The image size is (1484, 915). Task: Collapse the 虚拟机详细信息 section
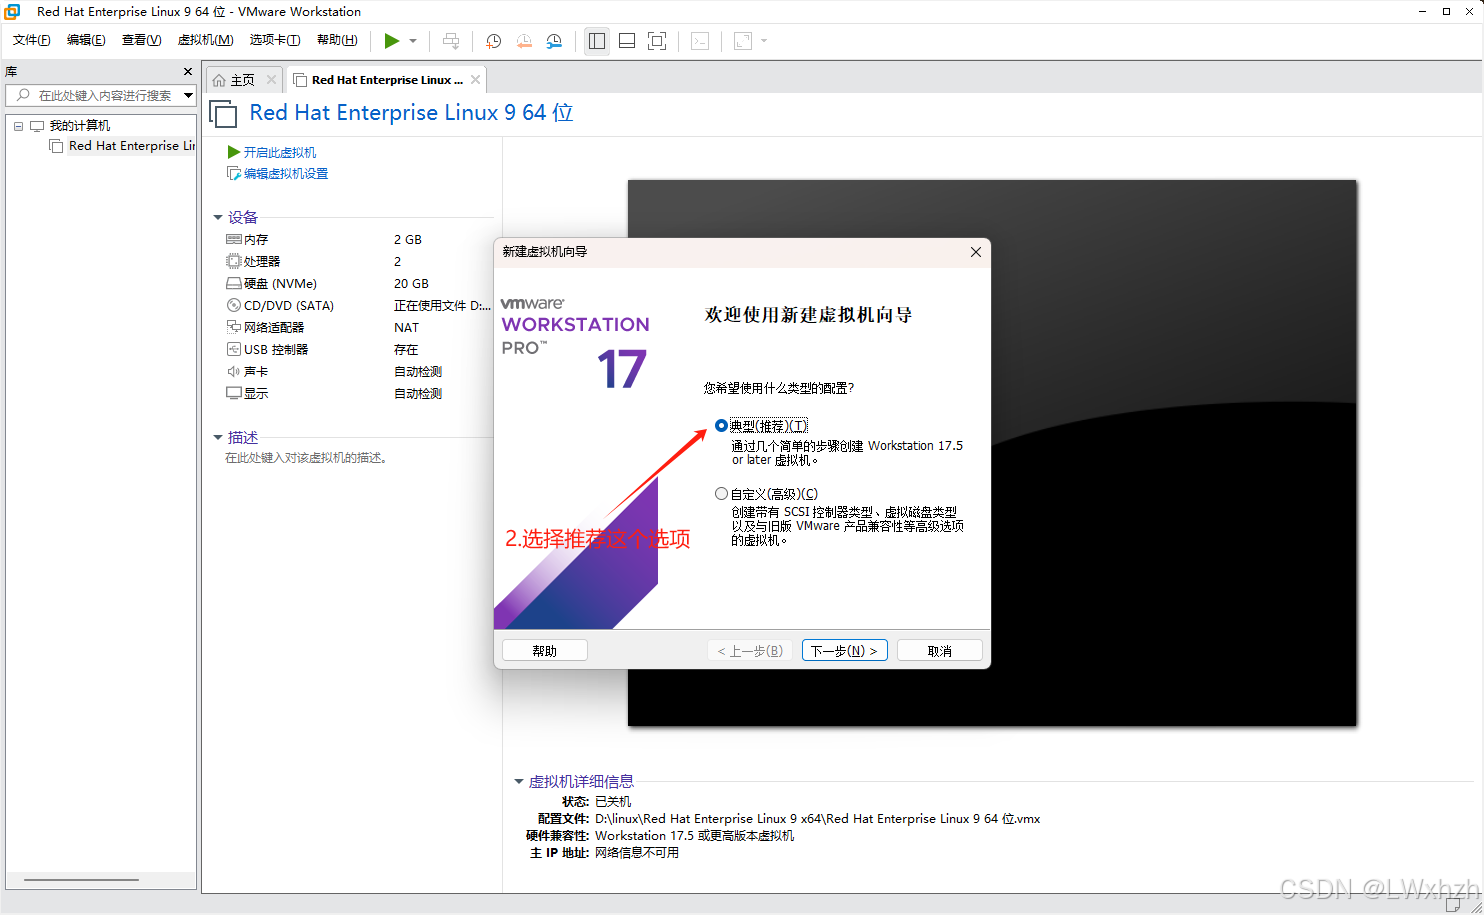(x=519, y=781)
